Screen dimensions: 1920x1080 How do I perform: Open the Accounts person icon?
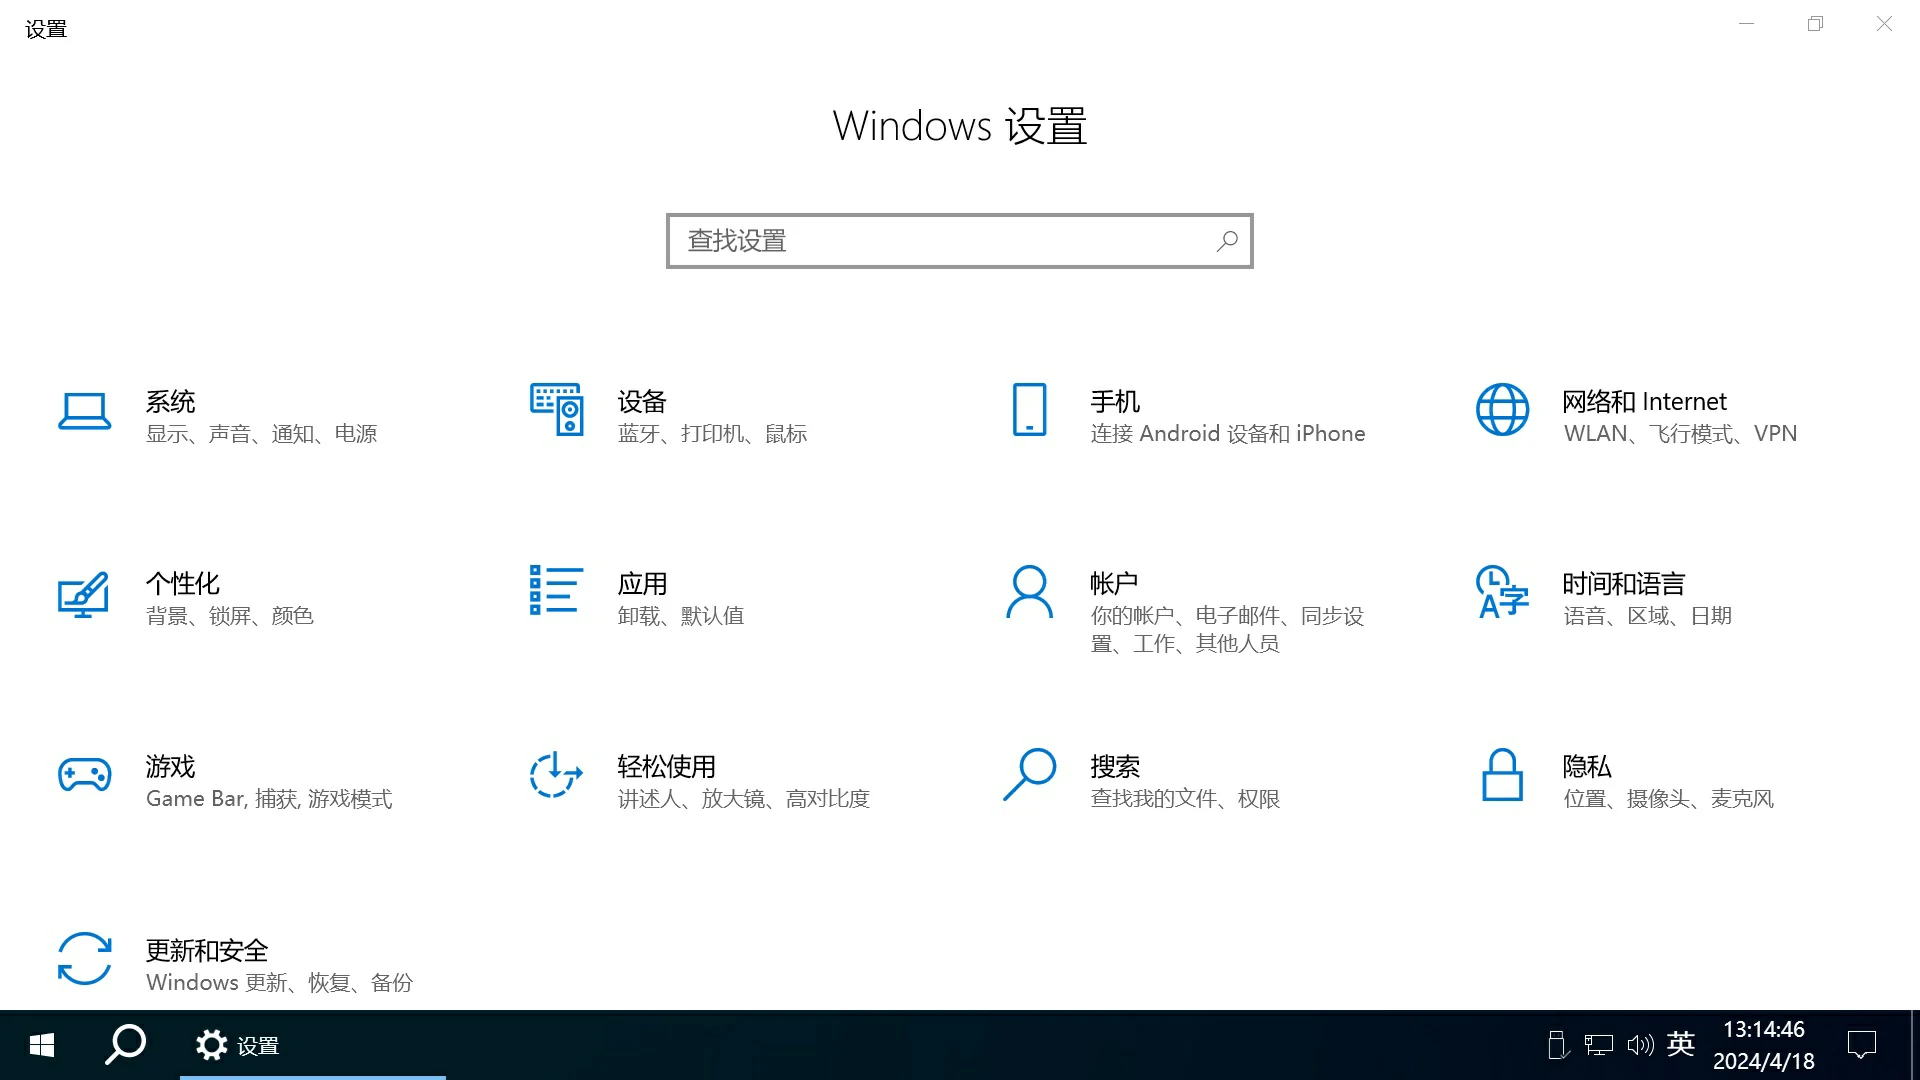click(x=1029, y=592)
